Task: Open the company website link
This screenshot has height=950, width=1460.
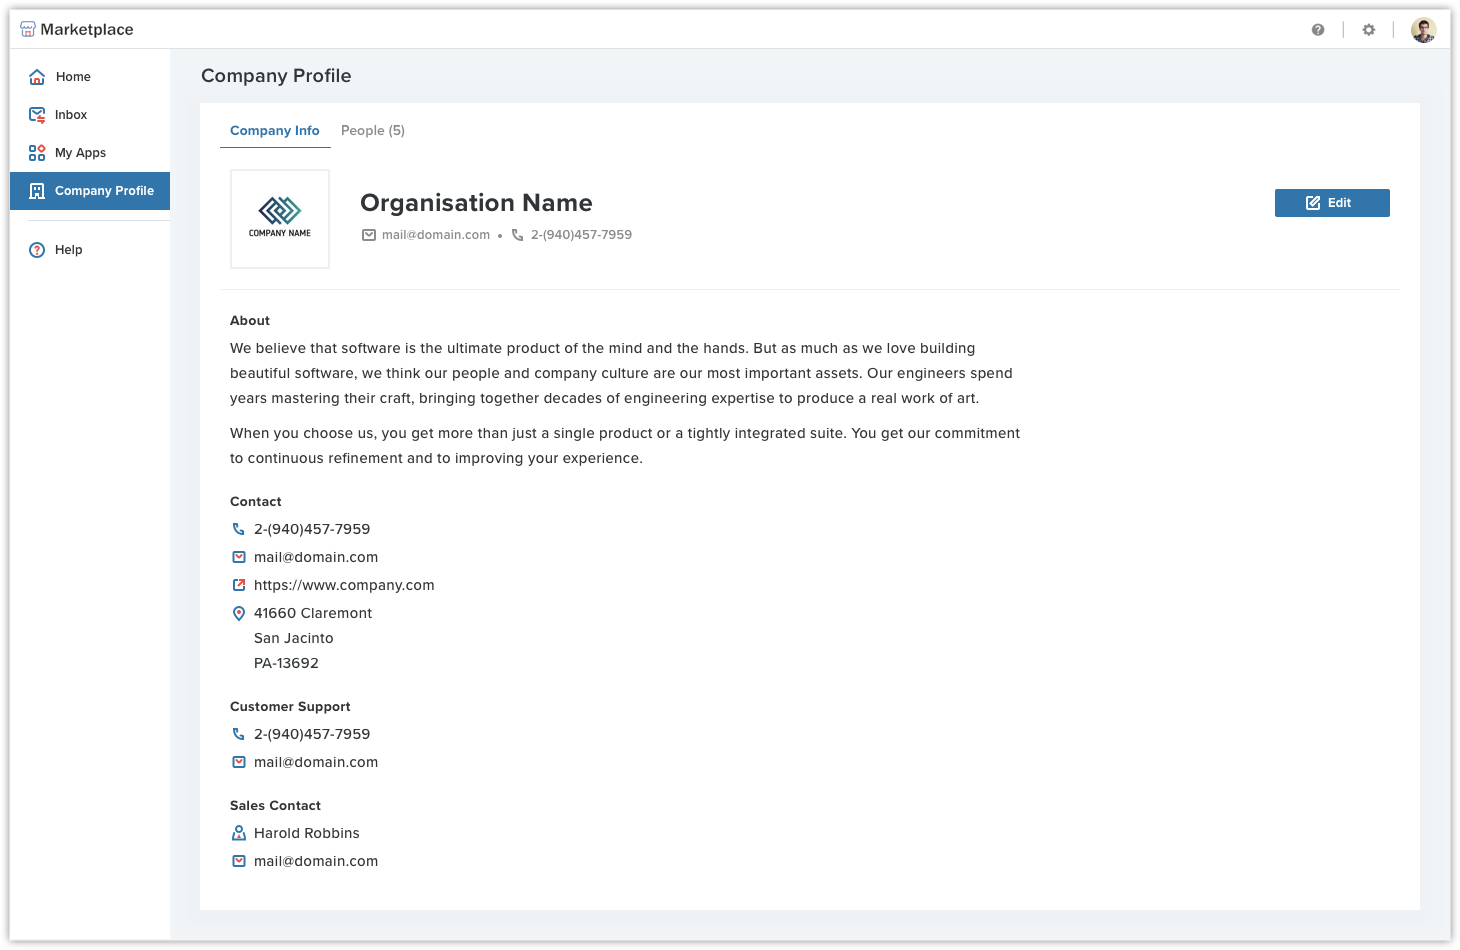Action: (x=344, y=585)
